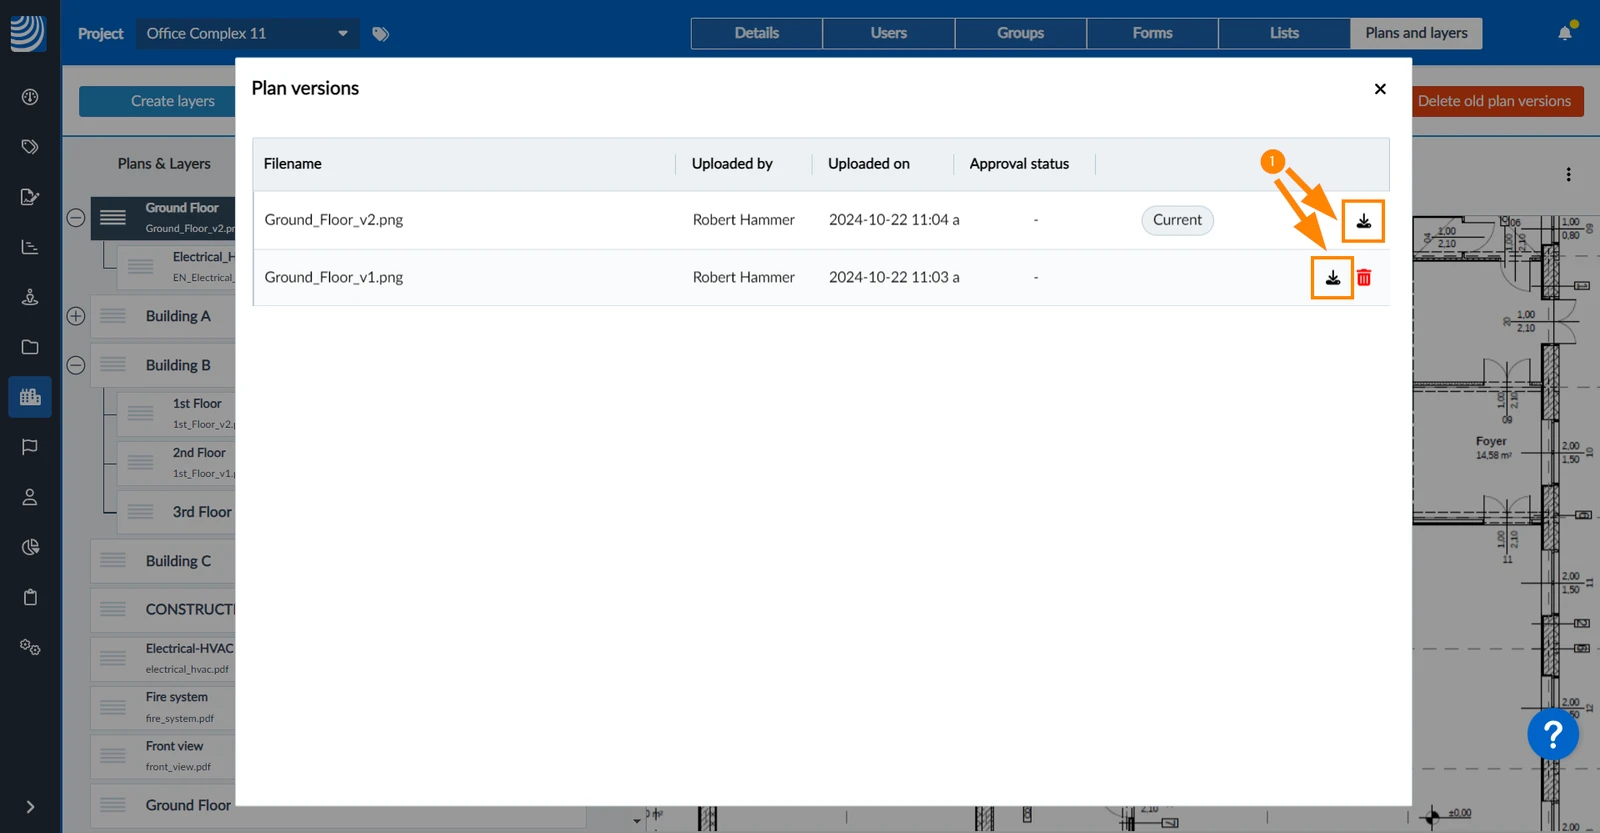
Task: Collapse the Building B tree node
Action: tap(76, 365)
